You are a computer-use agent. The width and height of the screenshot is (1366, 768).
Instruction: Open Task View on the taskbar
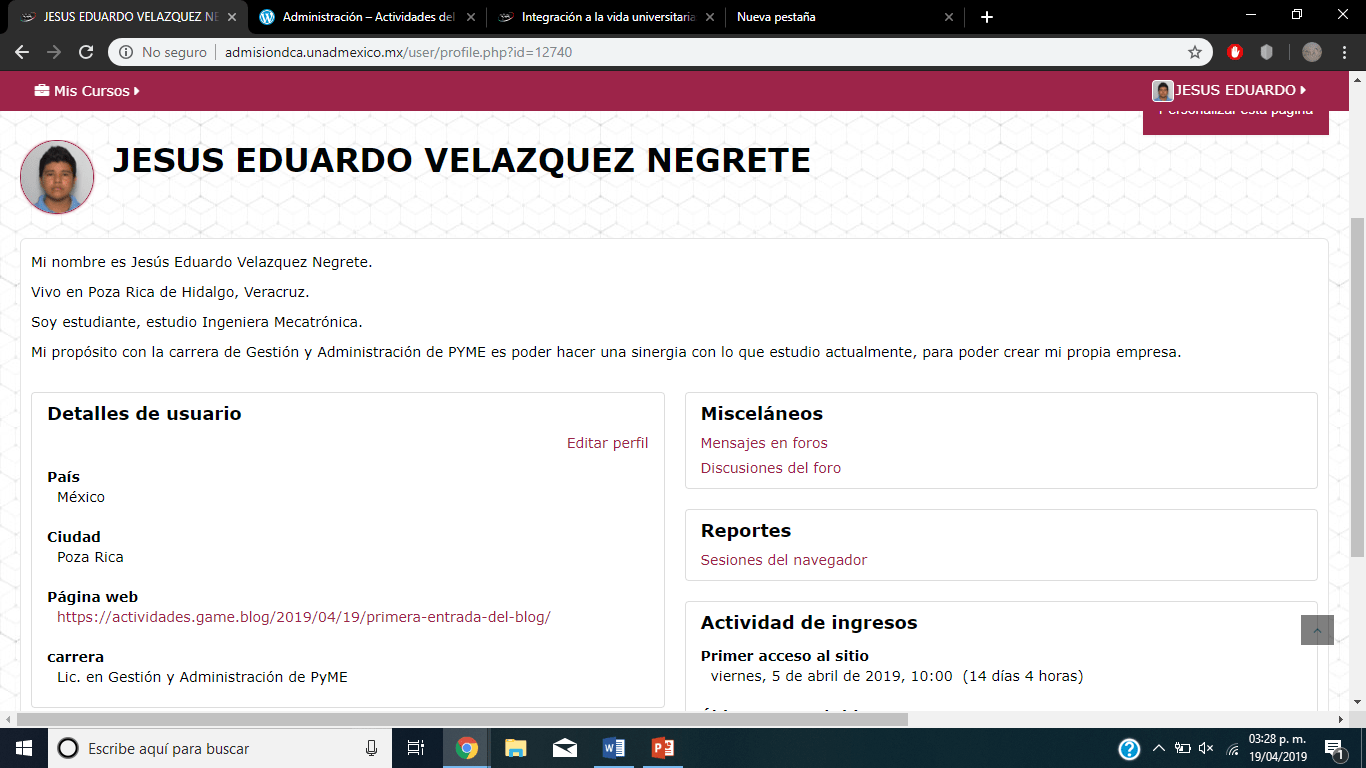(416, 748)
